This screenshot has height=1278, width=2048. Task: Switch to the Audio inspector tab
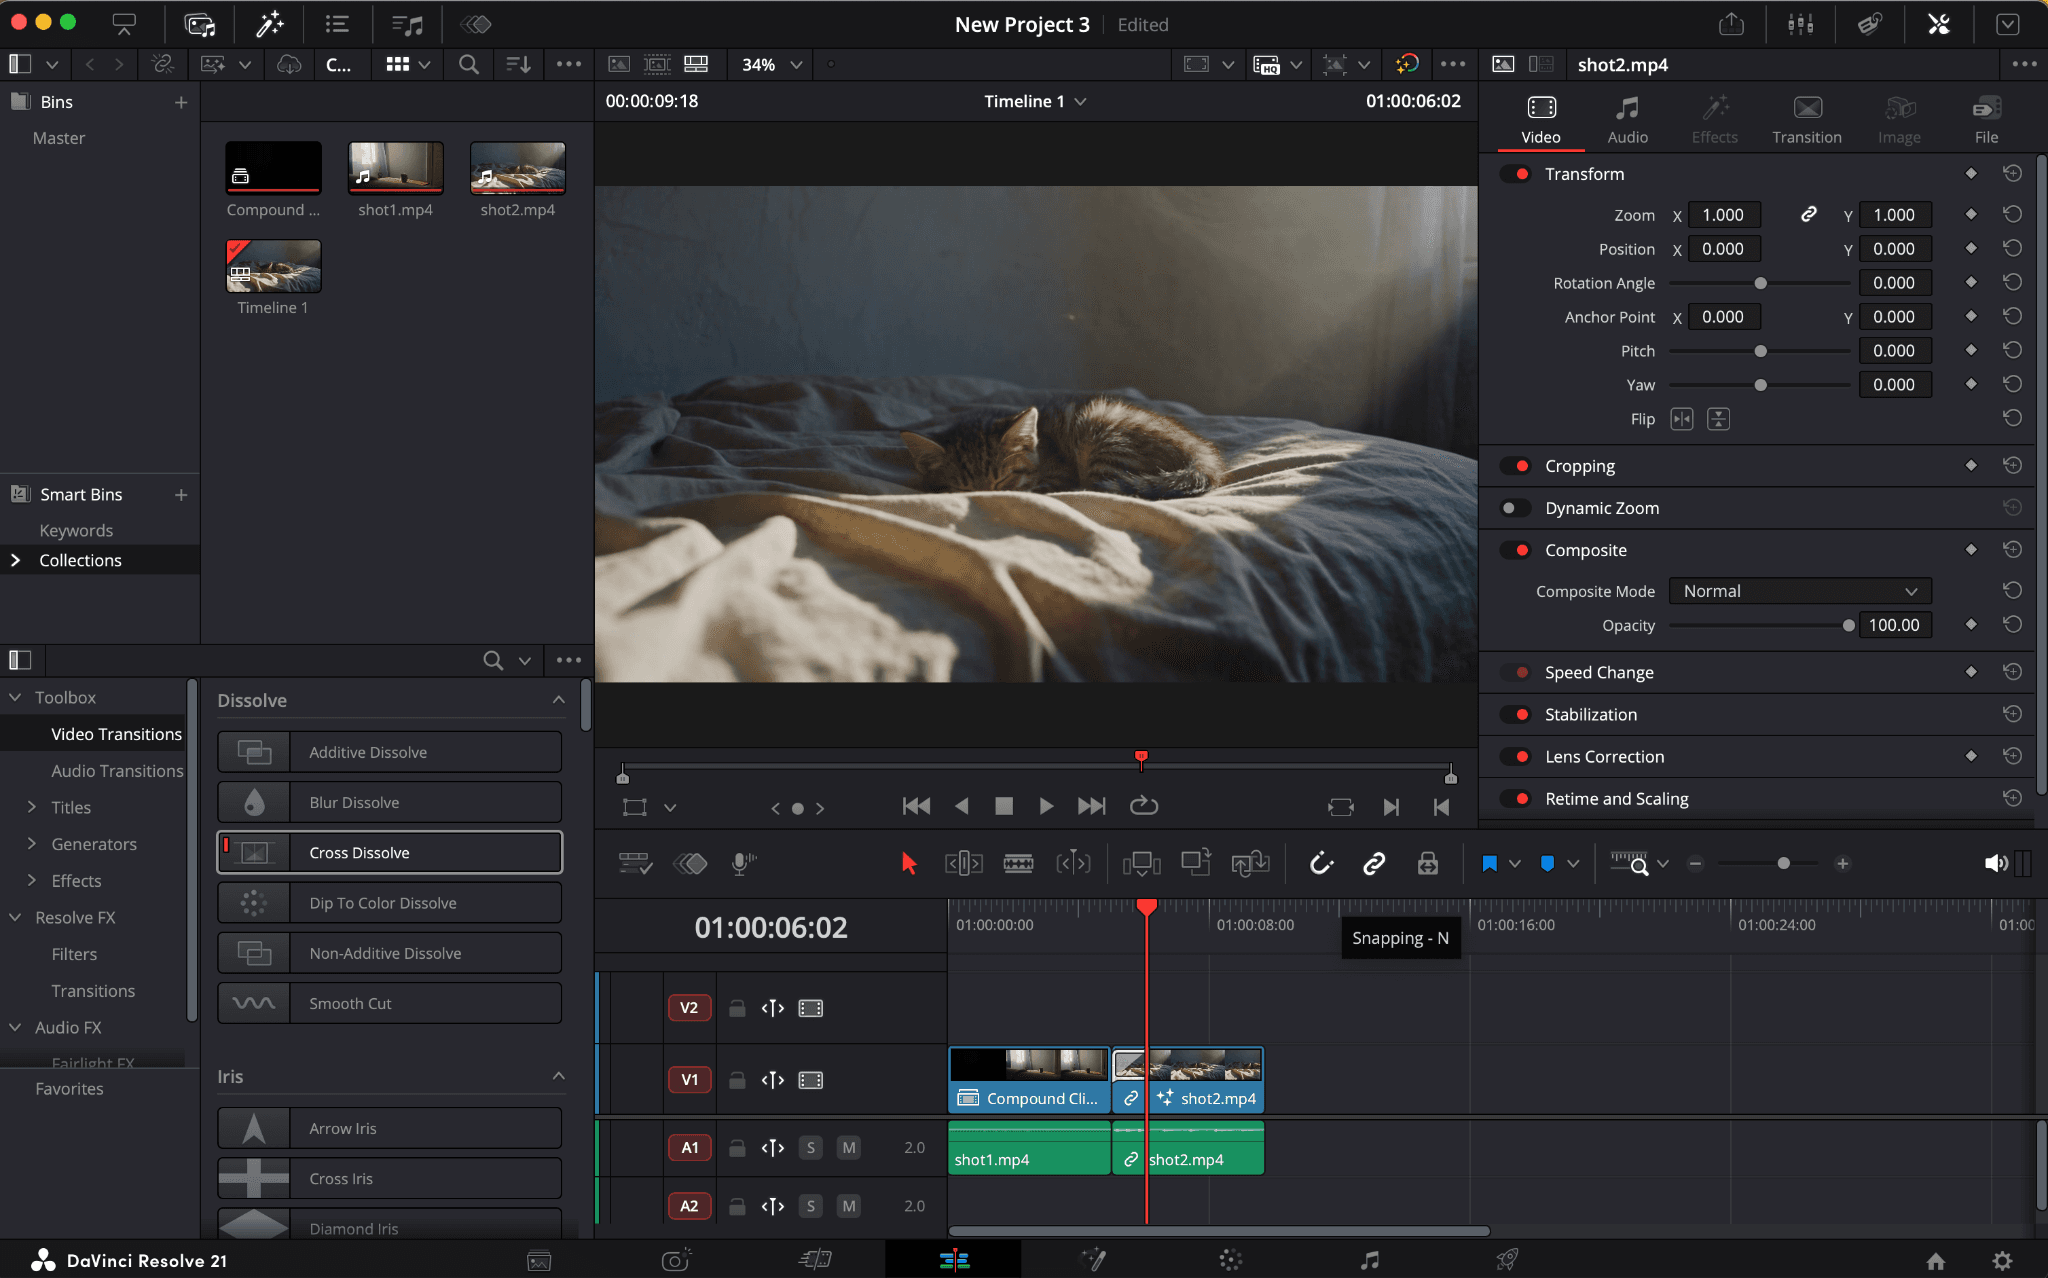[x=1627, y=119]
